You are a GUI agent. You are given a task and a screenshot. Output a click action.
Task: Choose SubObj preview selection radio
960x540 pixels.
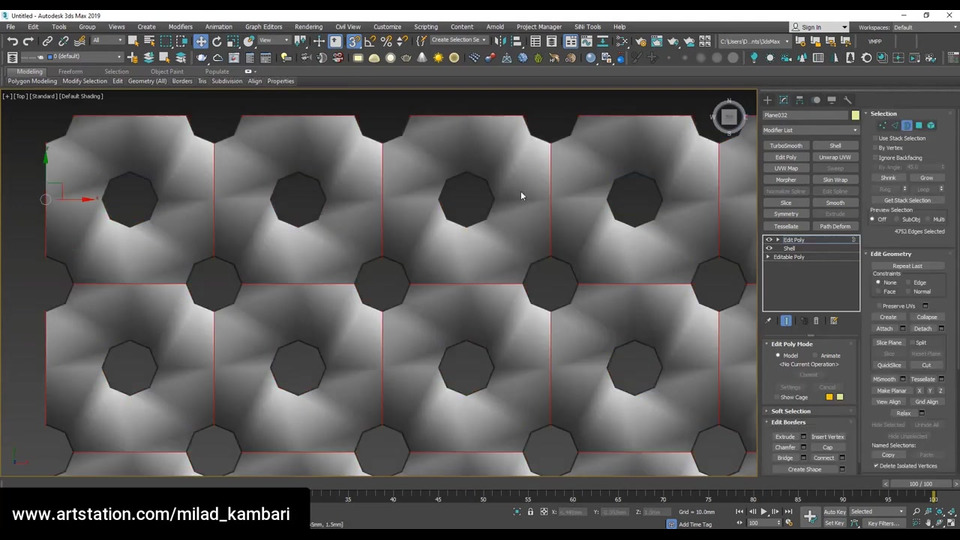coord(897,219)
